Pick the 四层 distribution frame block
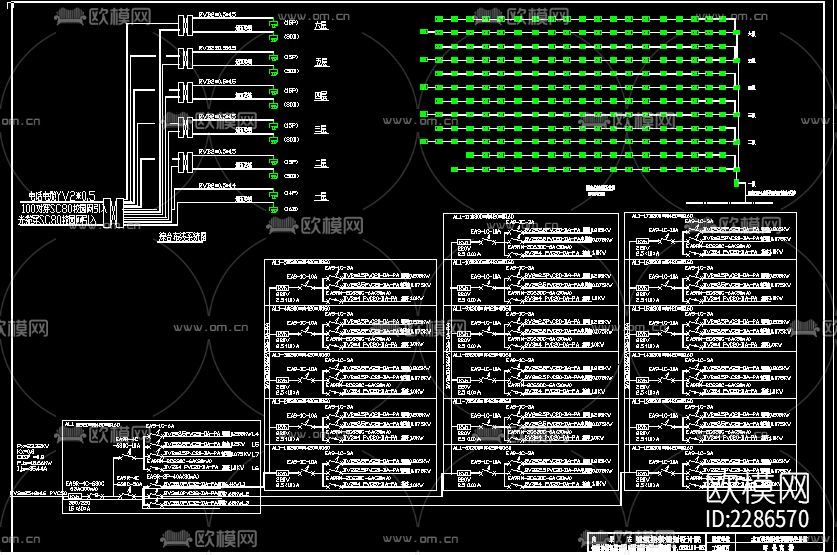837x555 pixels. (x=185, y=92)
